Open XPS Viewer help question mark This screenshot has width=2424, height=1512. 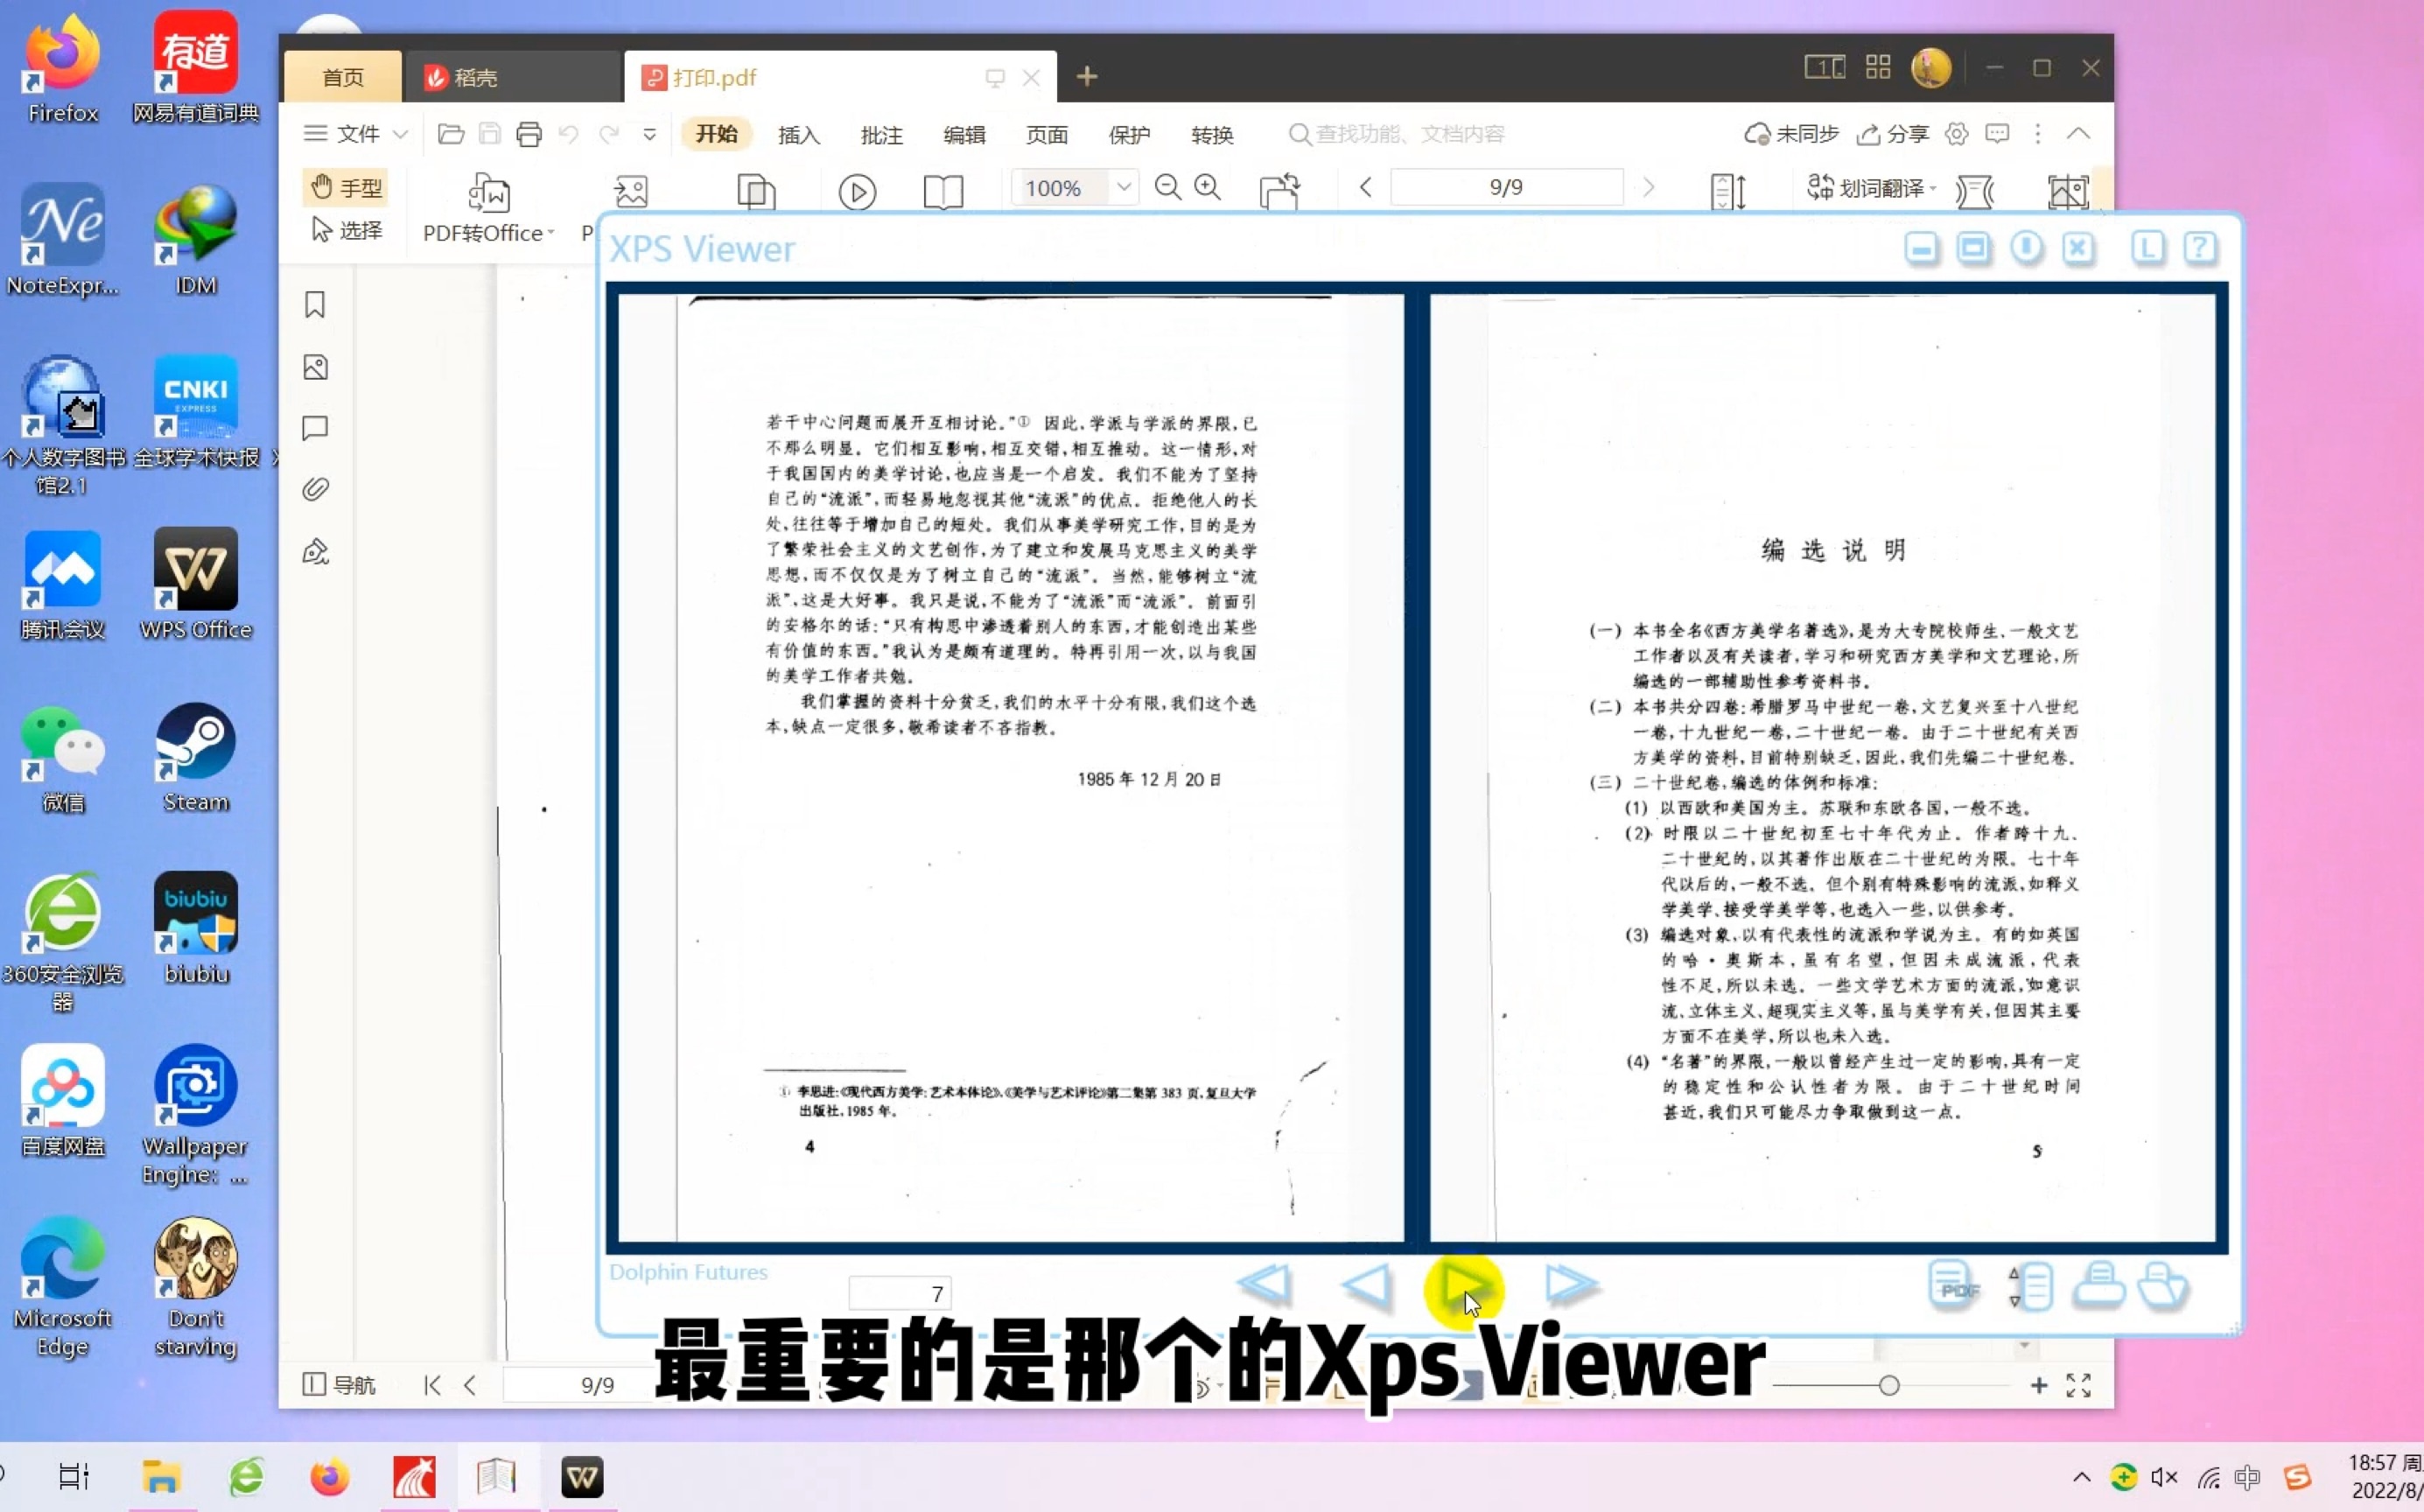coord(2200,248)
